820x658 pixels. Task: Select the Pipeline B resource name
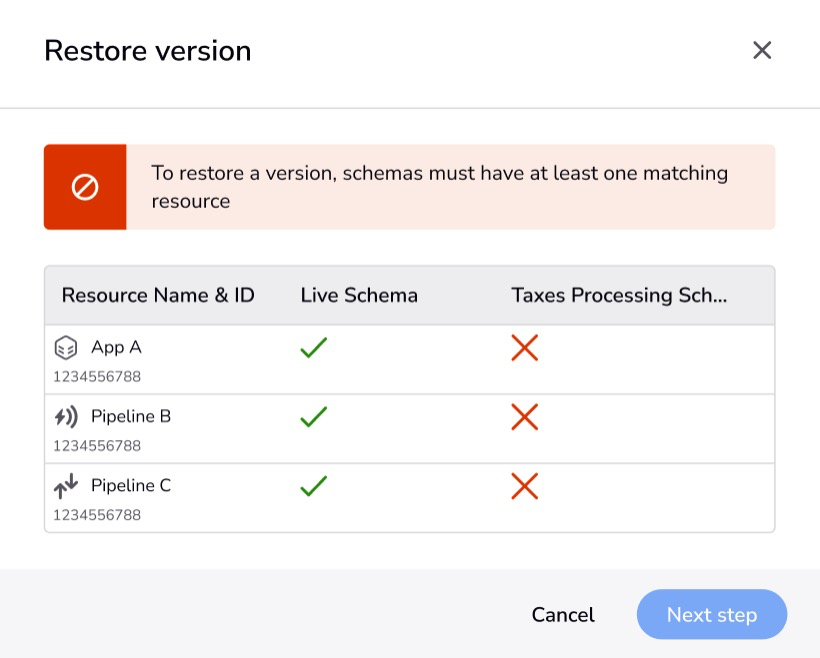(x=131, y=416)
